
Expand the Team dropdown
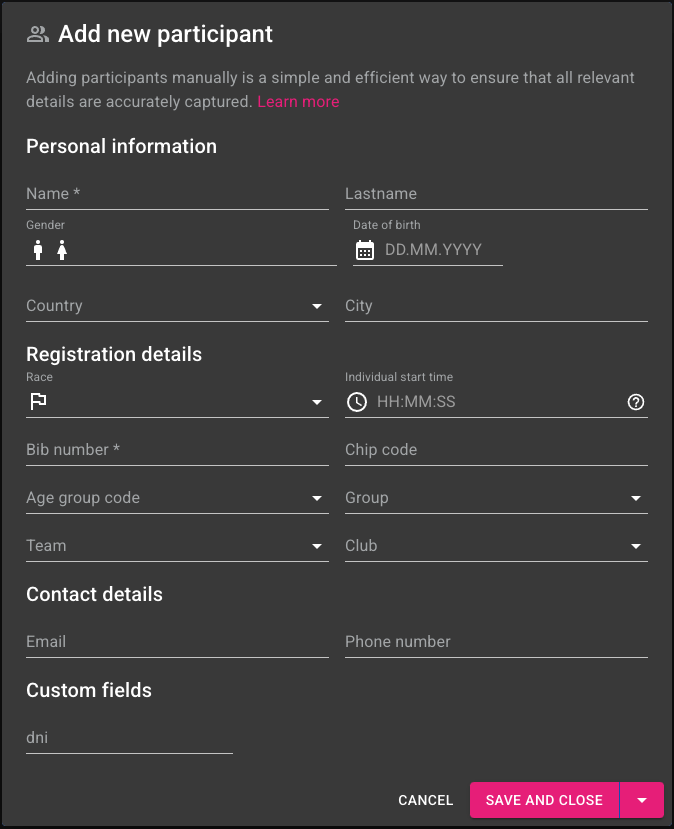(317, 546)
